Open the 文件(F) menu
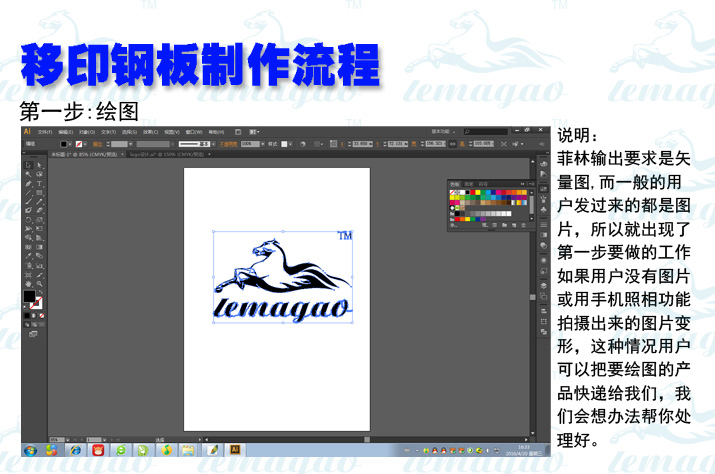 42,131
